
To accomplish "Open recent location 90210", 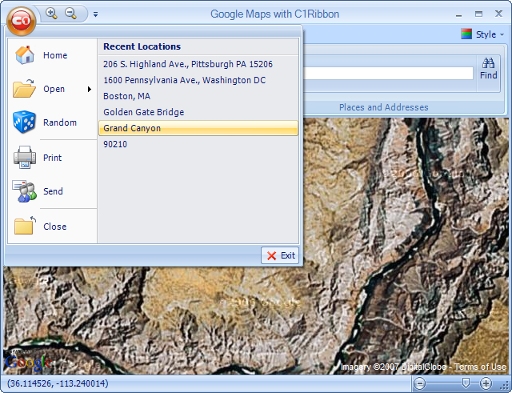I will click(x=198, y=144).
